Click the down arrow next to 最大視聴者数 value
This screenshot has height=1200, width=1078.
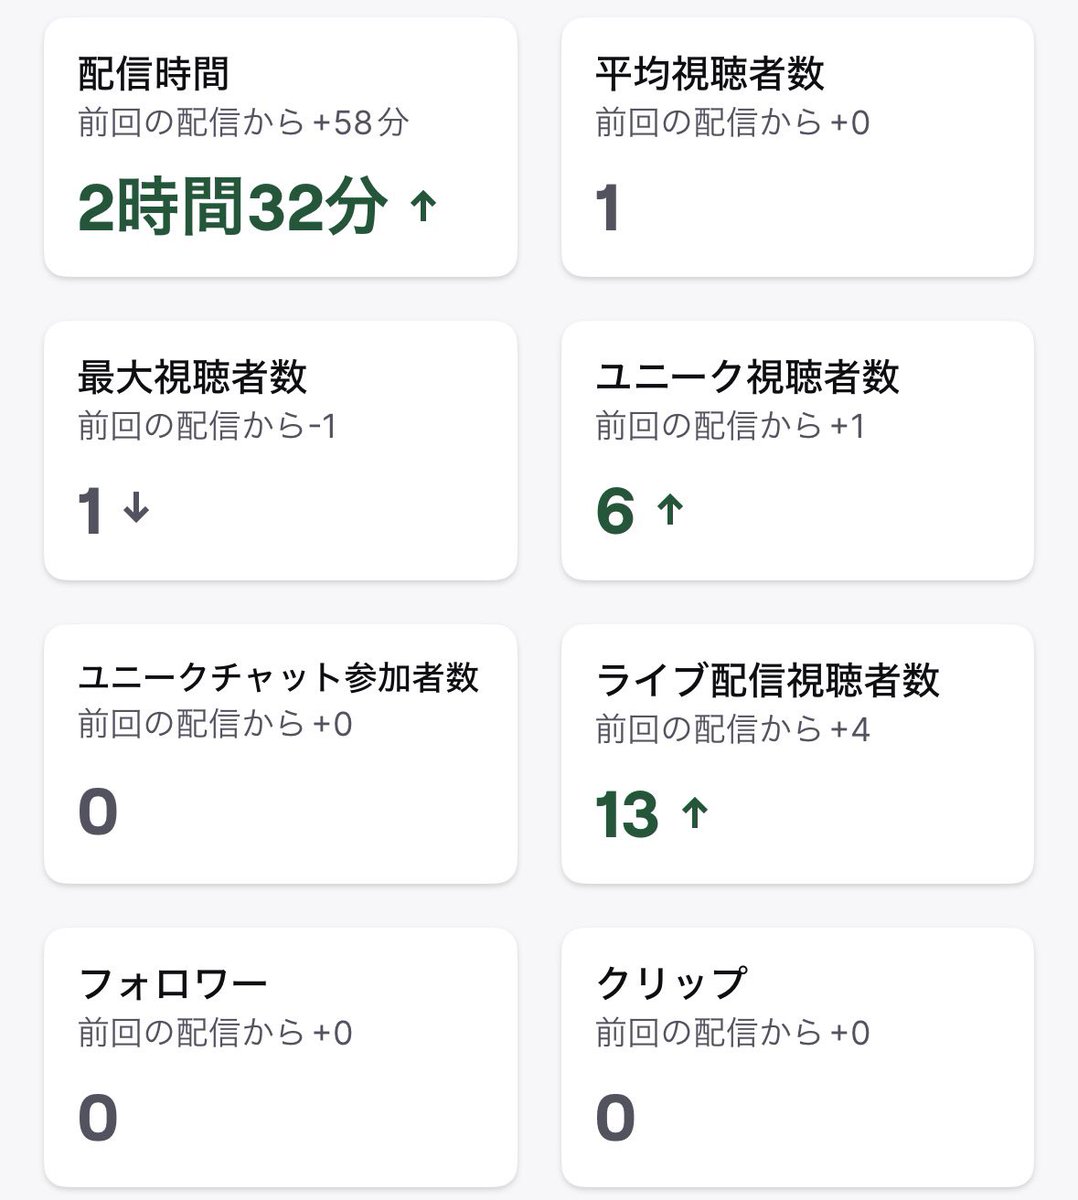(136, 509)
